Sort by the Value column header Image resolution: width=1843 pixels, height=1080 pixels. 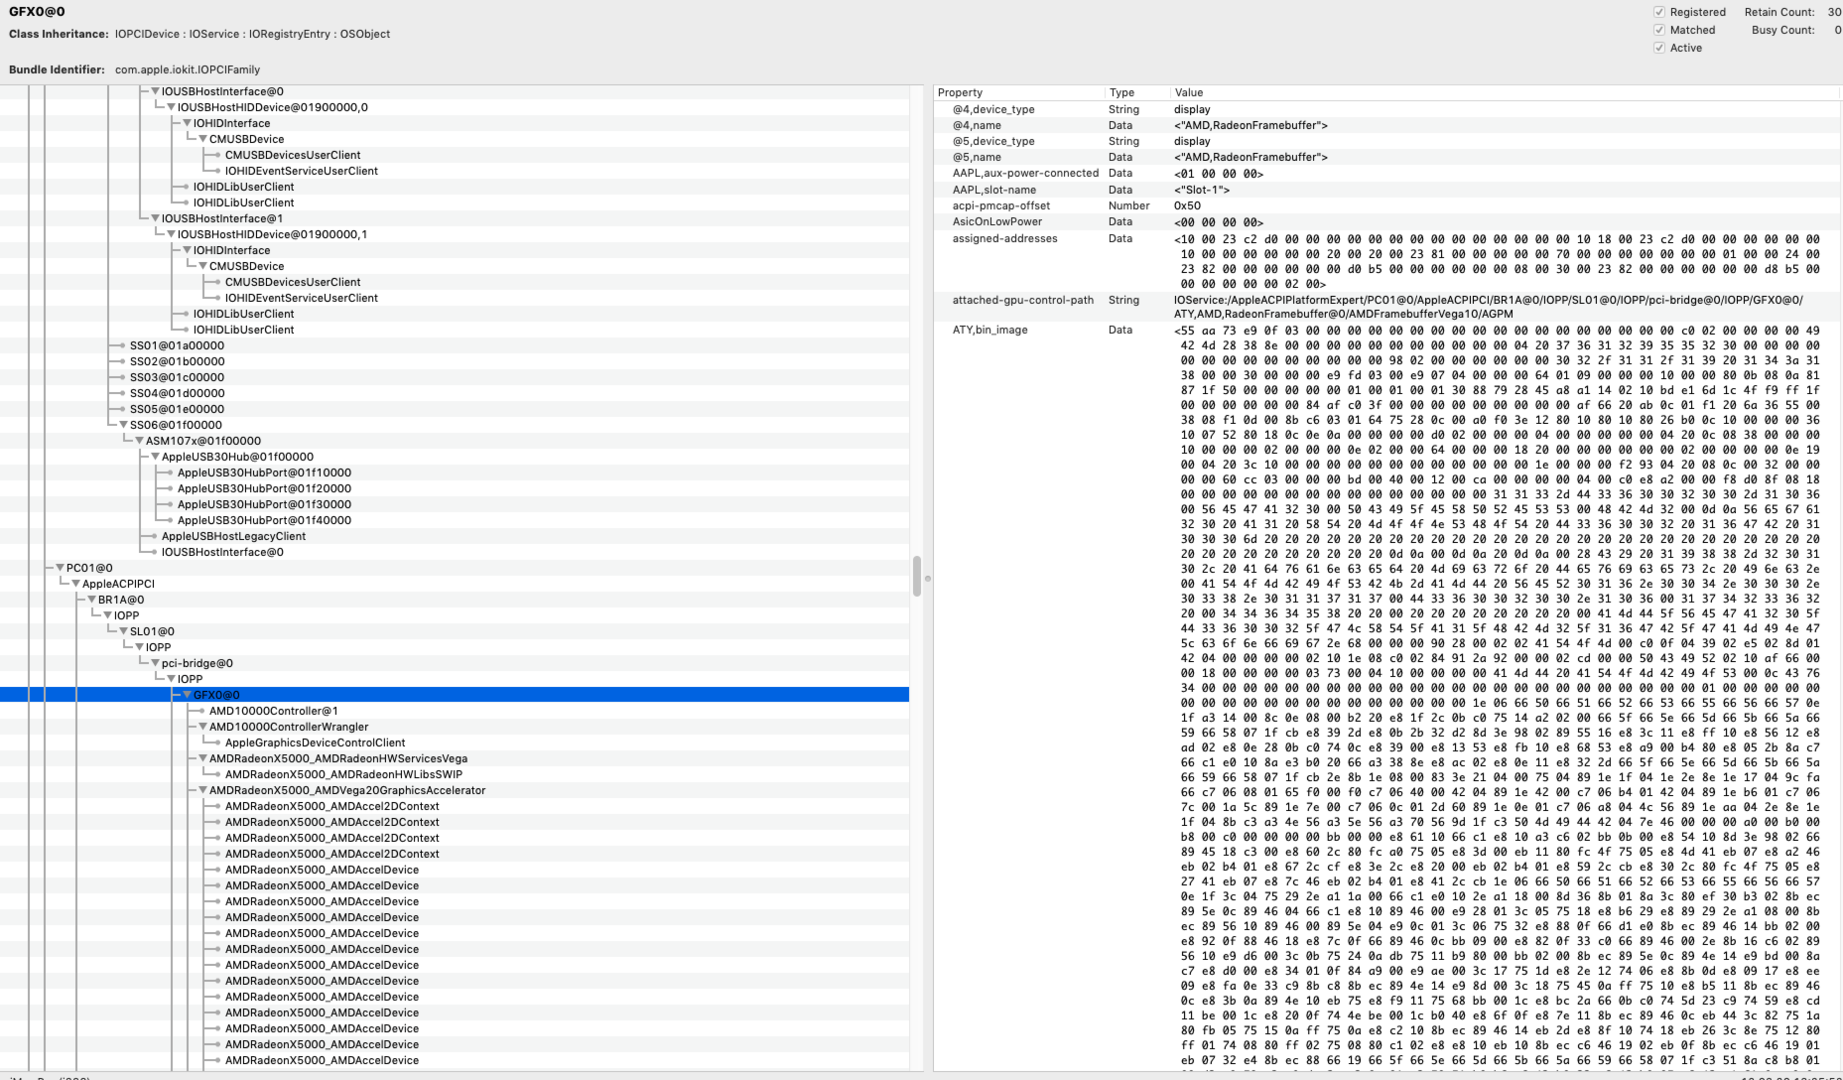coord(1504,92)
